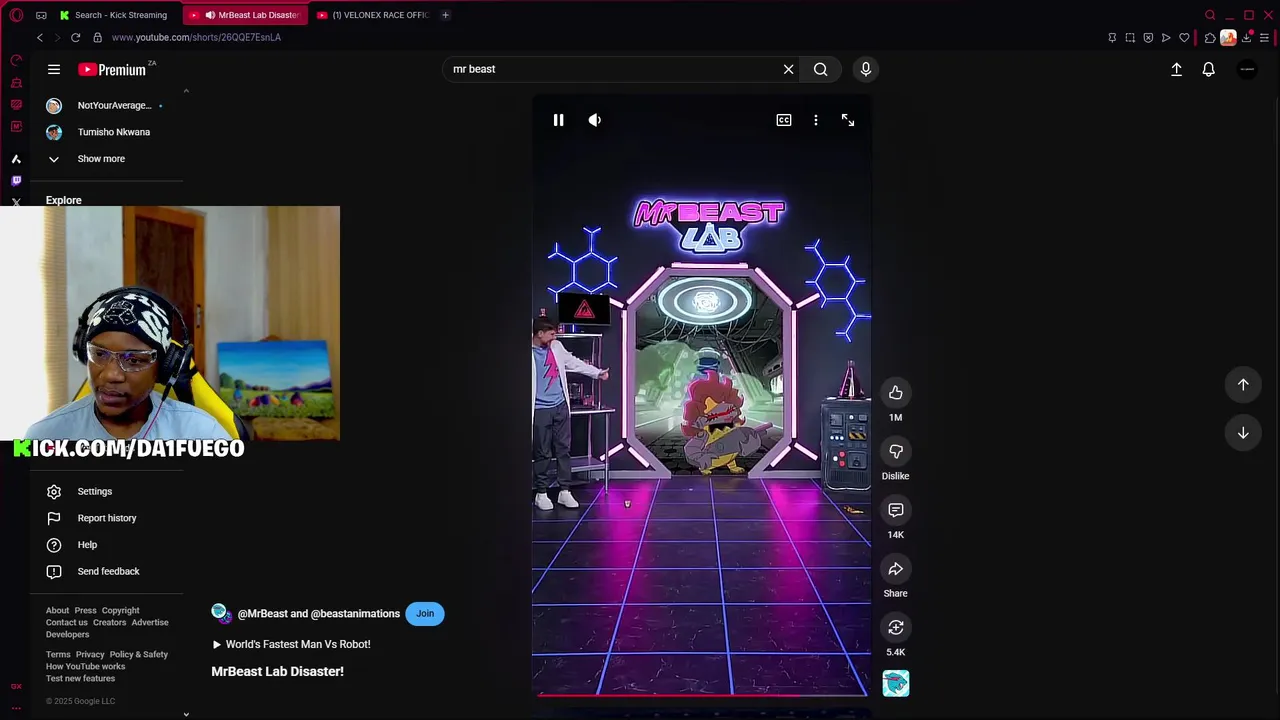Open the extensions cube icon

tap(1210, 38)
